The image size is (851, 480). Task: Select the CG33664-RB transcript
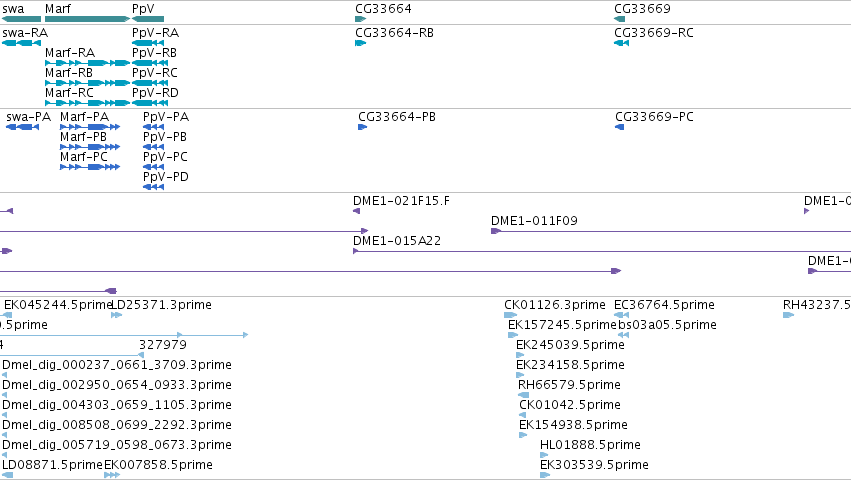360,43
